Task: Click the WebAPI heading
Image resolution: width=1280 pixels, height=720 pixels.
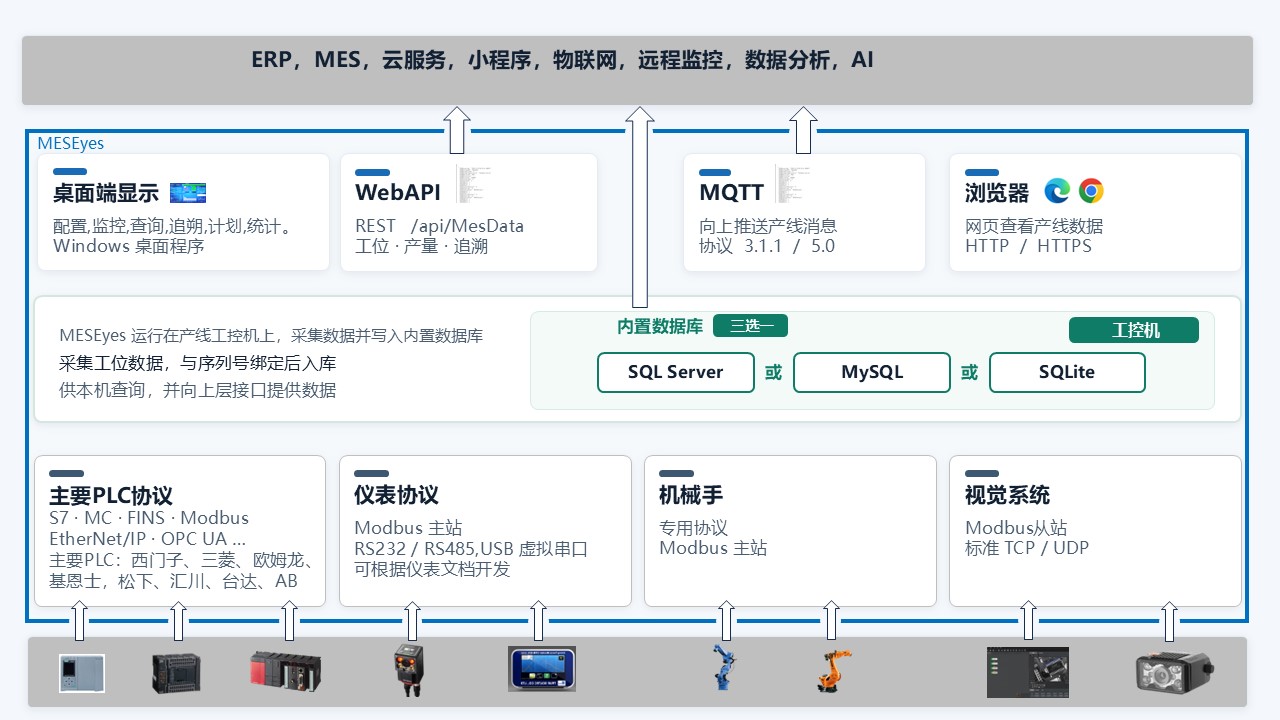Action: pyautogui.click(x=398, y=193)
